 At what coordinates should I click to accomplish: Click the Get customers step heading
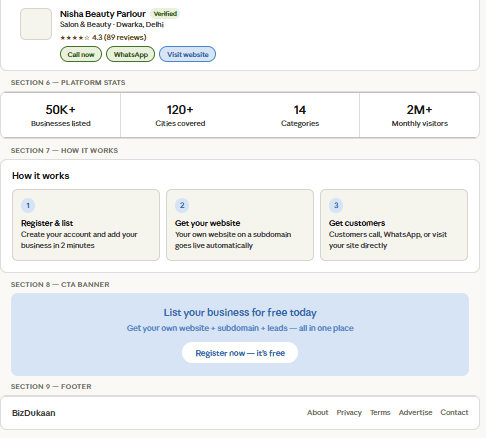[x=357, y=223]
